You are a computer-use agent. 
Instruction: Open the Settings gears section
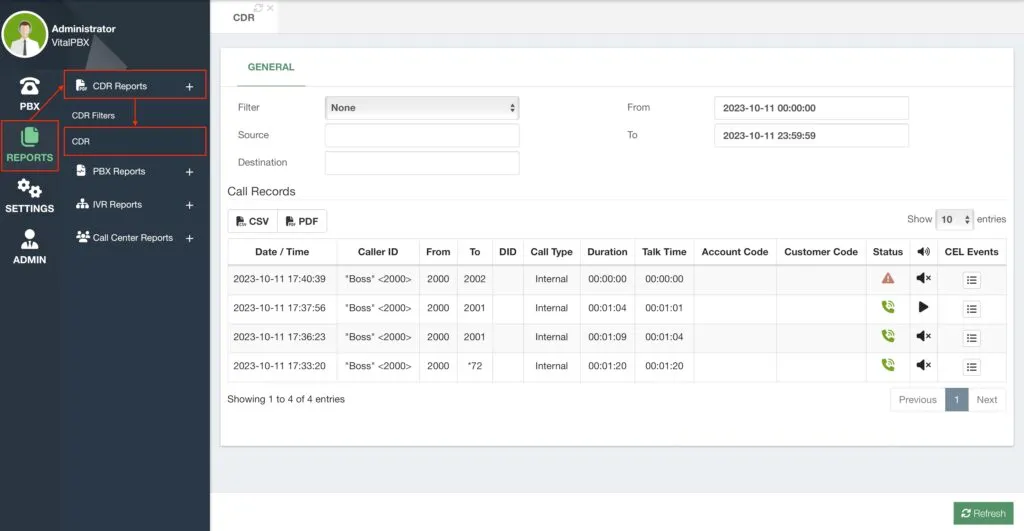(x=29, y=196)
